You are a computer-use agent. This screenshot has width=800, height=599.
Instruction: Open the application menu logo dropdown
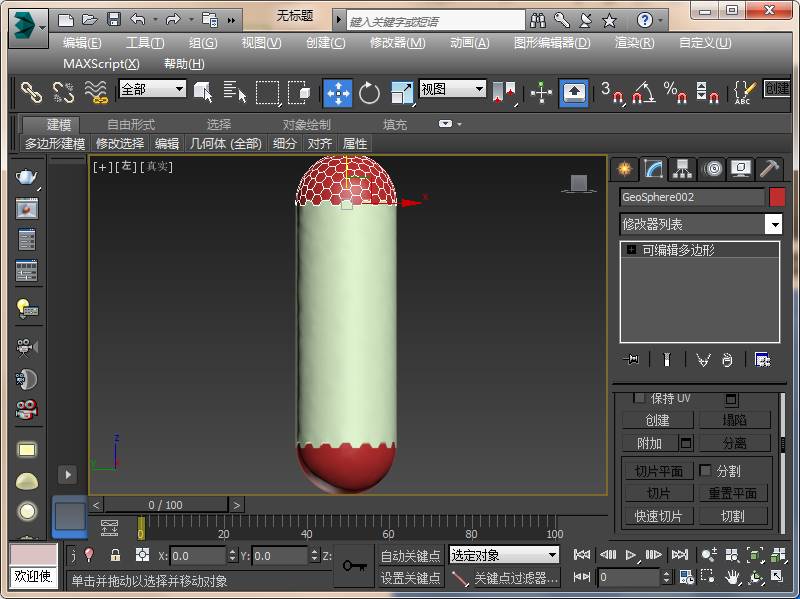[x=28, y=27]
